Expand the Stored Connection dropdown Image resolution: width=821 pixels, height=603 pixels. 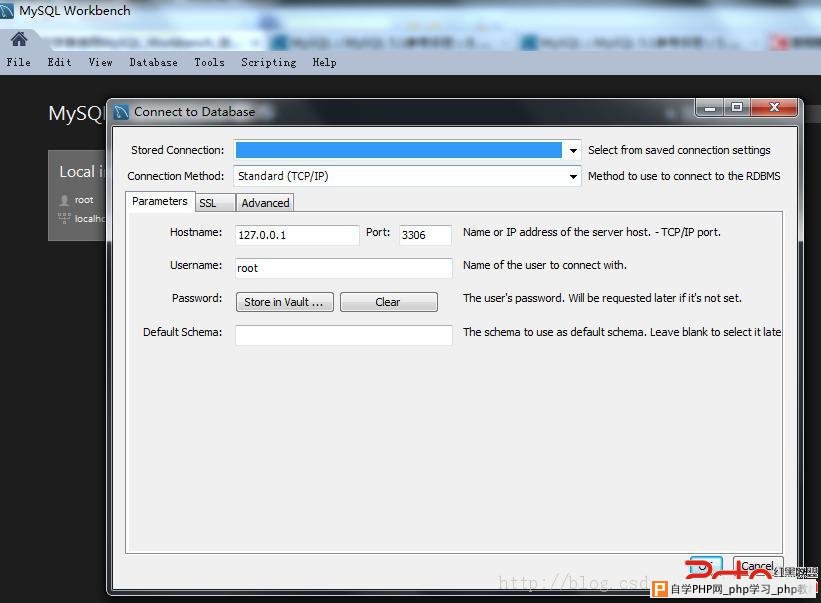[573, 150]
